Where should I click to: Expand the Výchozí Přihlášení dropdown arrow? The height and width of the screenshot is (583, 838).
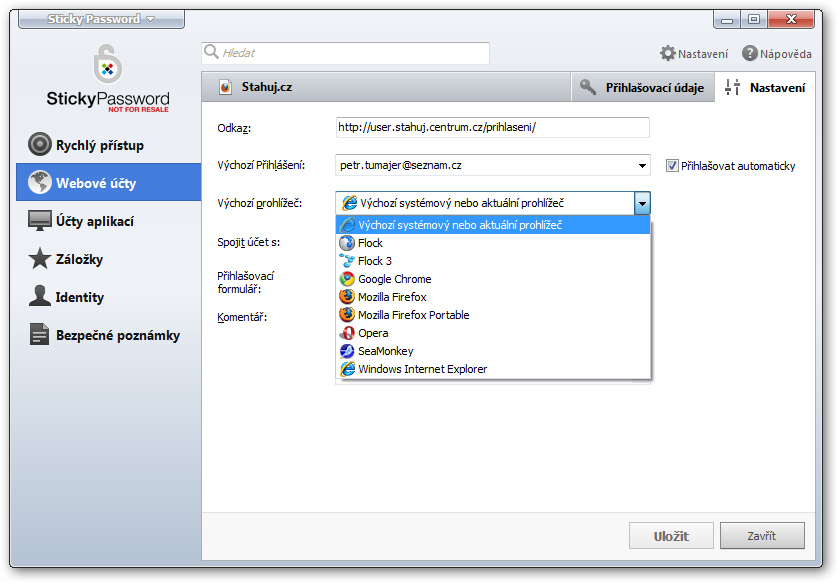[x=642, y=166]
